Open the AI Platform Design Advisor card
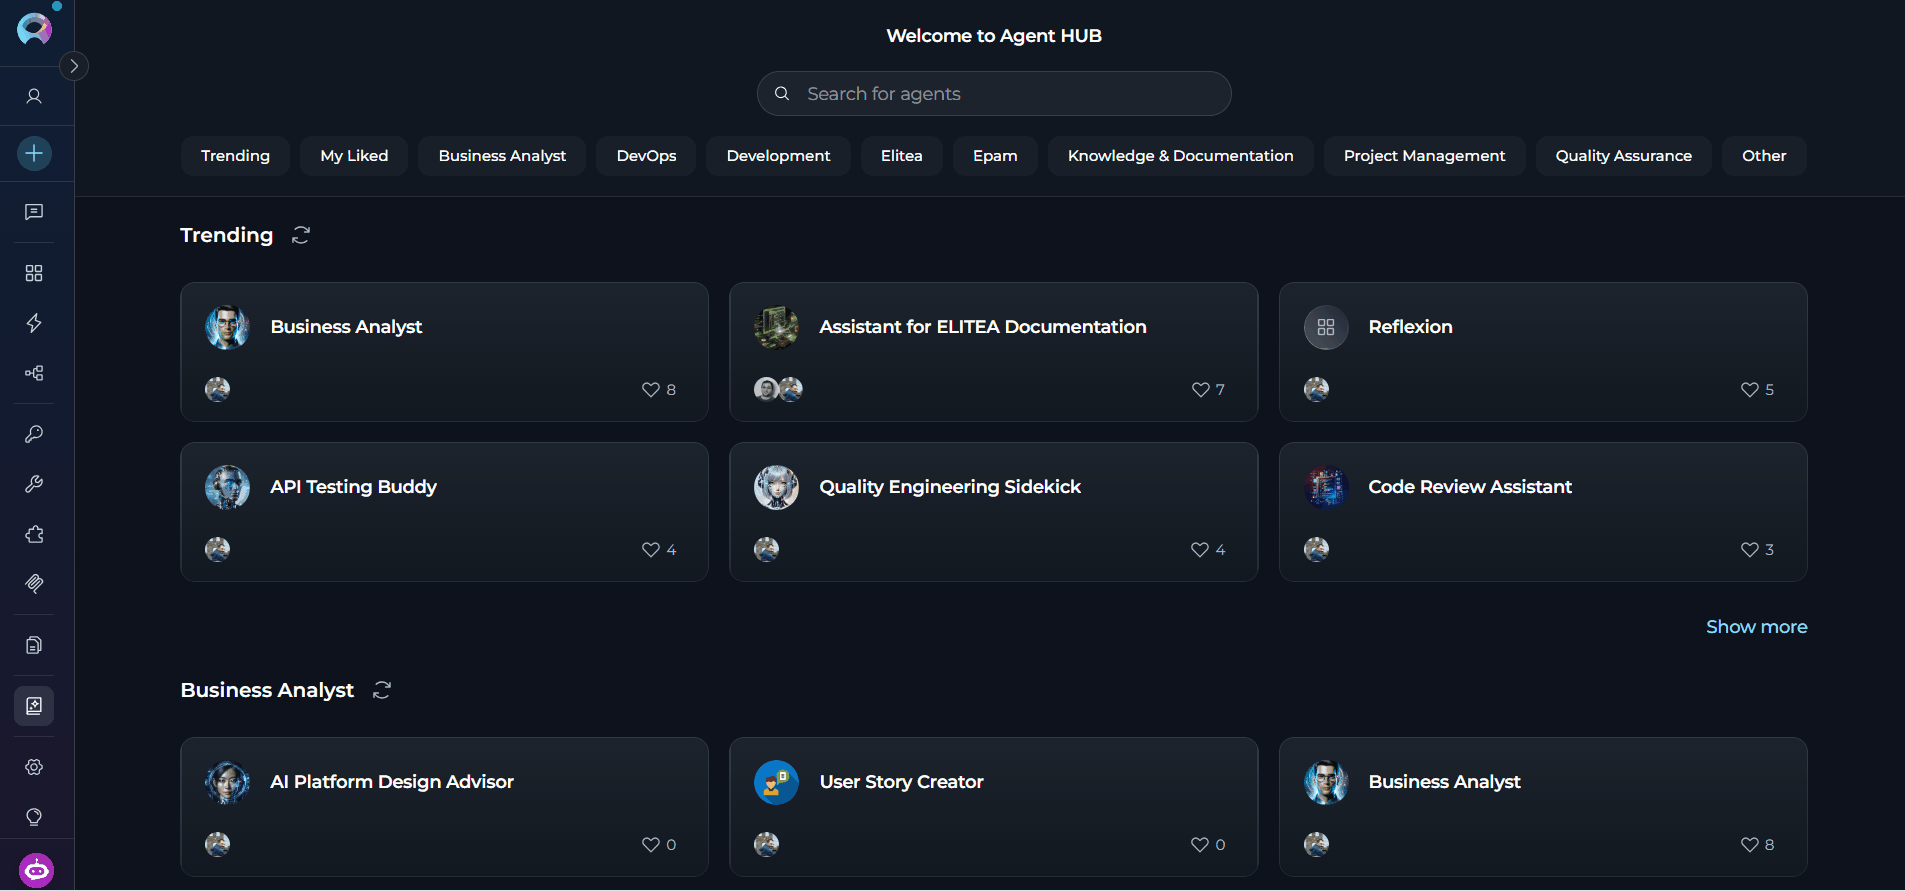Viewport: 1905px width, 891px height. pos(444,807)
